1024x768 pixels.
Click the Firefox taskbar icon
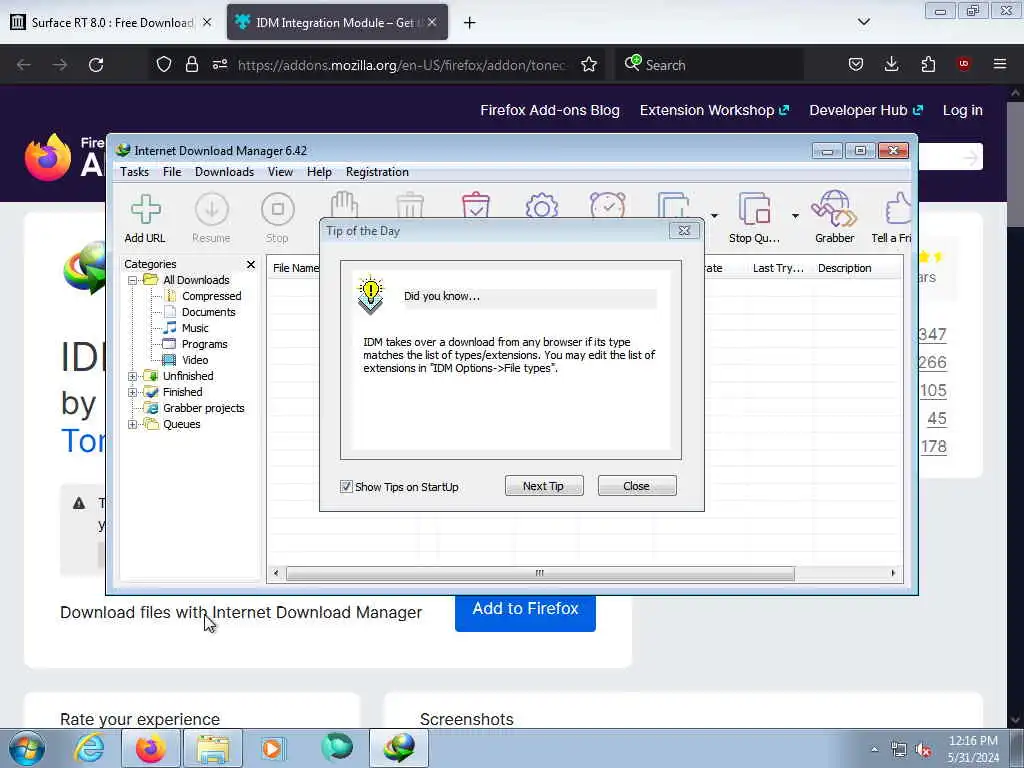(151, 748)
